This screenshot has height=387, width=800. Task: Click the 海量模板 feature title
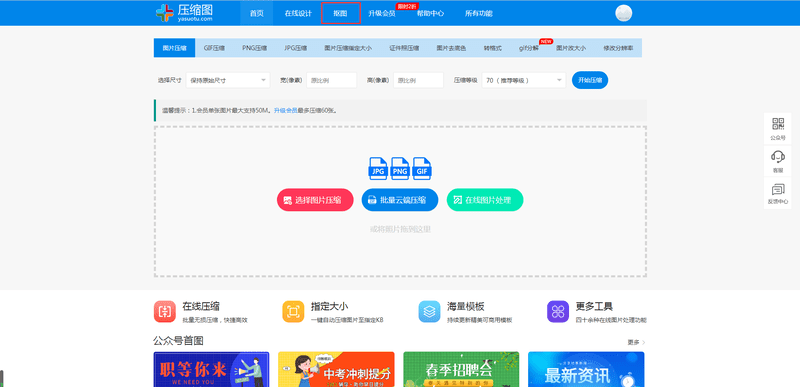click(x=466, y=306)
